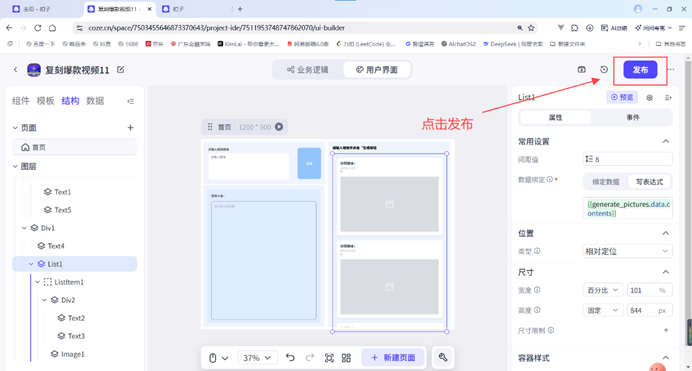Screen dimensions: 692x371
Task: Collapse the 图层 section
Action: click(x=15, y=166)
